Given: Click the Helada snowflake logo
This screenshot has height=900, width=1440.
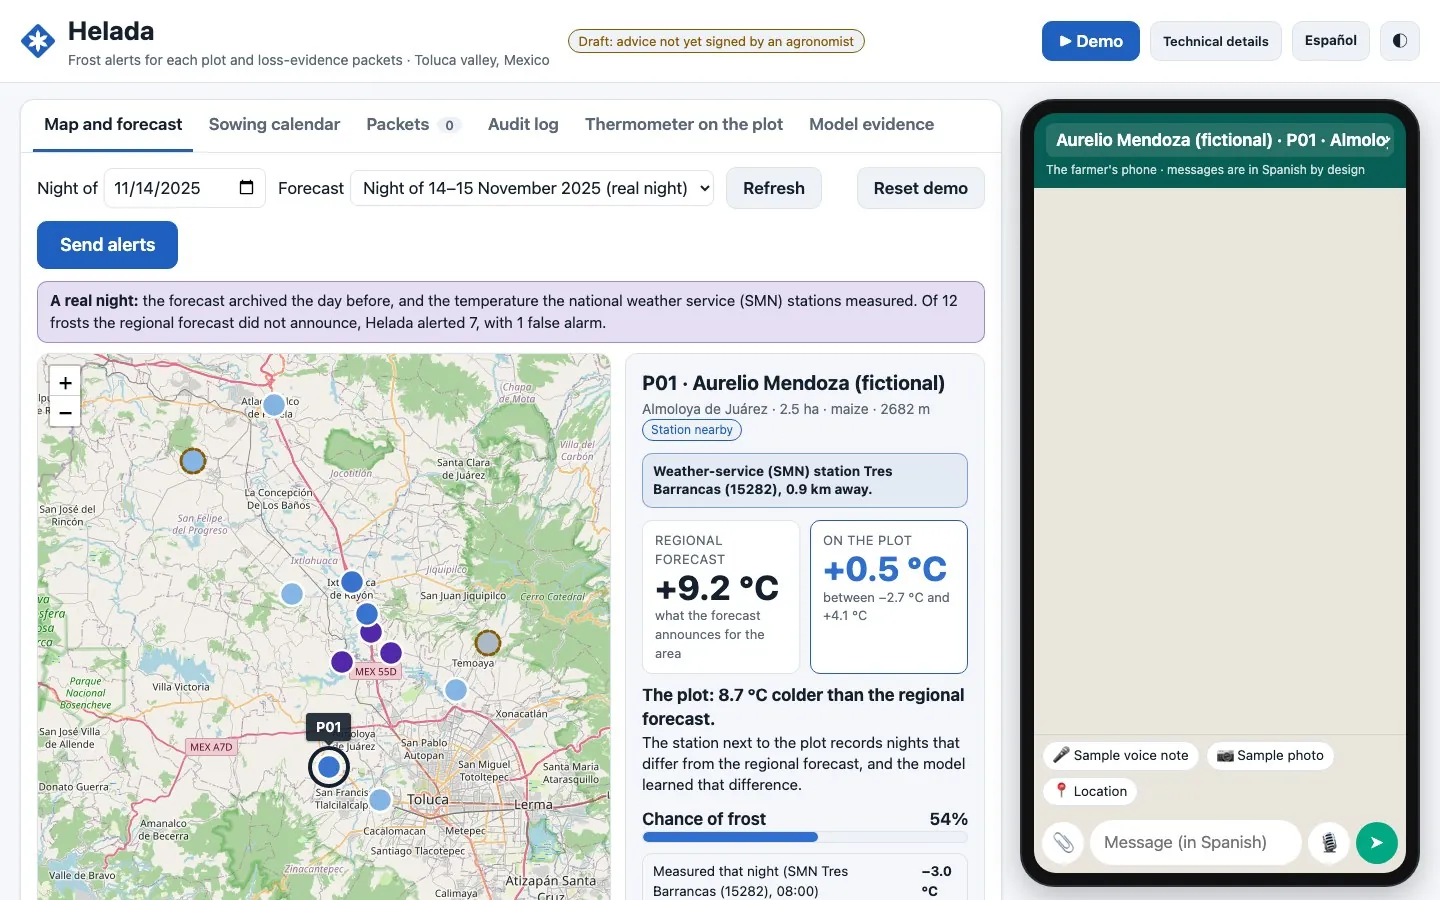Looking at the screenshot, I should tap(38, 41).
